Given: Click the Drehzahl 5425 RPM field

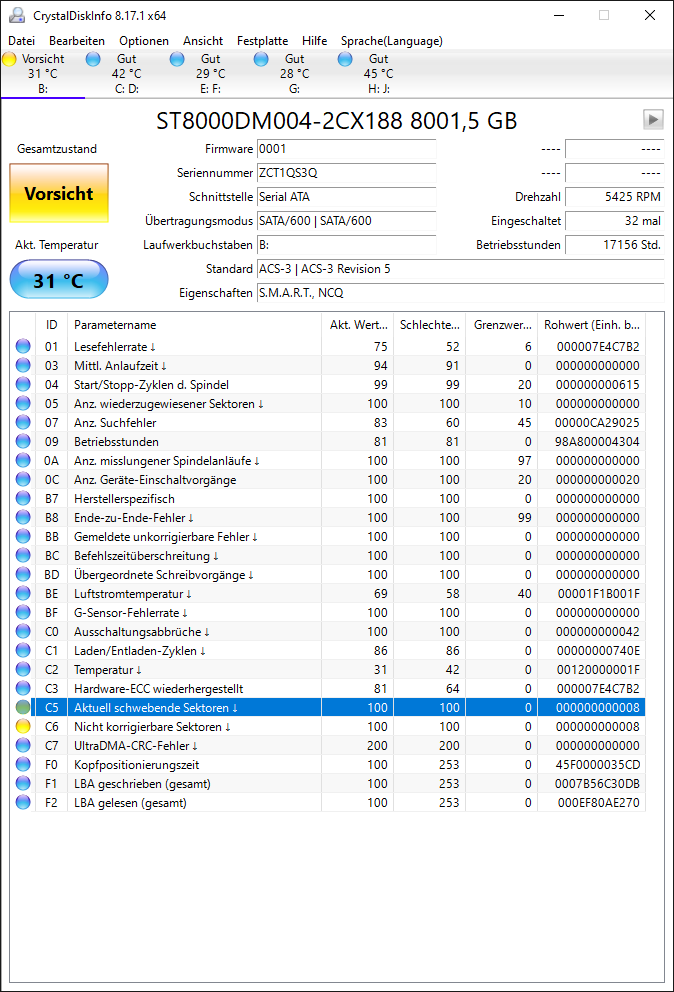Looking at the screenshot, I should tap(614, 197).
